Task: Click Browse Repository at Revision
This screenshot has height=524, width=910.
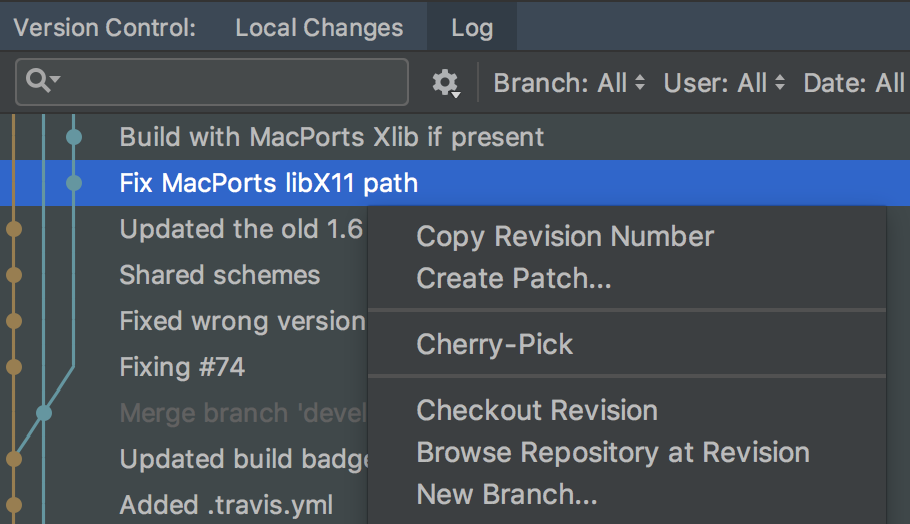Action: point(613,452)
